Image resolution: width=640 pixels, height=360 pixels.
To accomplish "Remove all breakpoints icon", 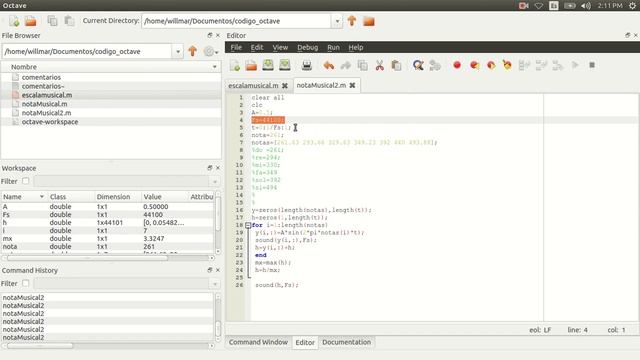I will pos(507,64).
